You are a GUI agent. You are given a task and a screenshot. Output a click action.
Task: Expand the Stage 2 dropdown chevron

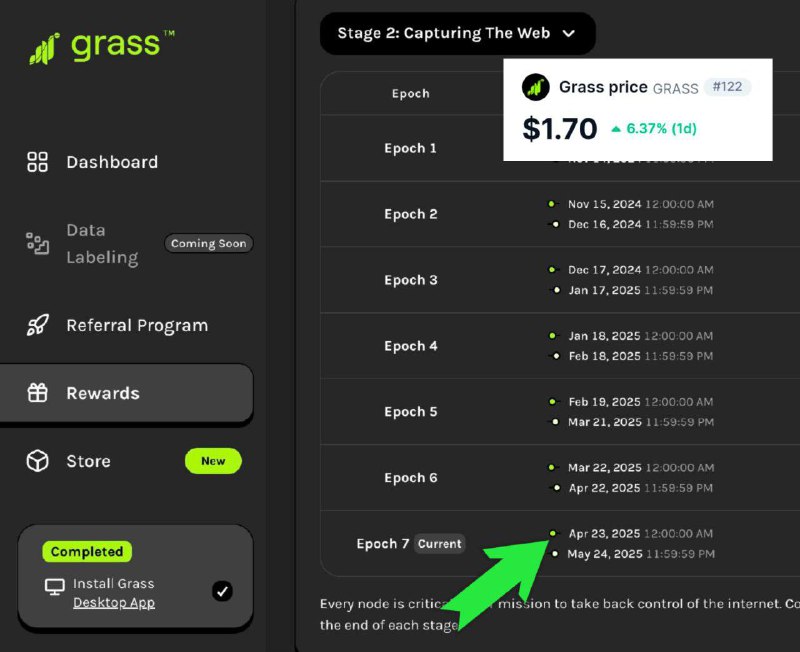click(x=568, y=34)
